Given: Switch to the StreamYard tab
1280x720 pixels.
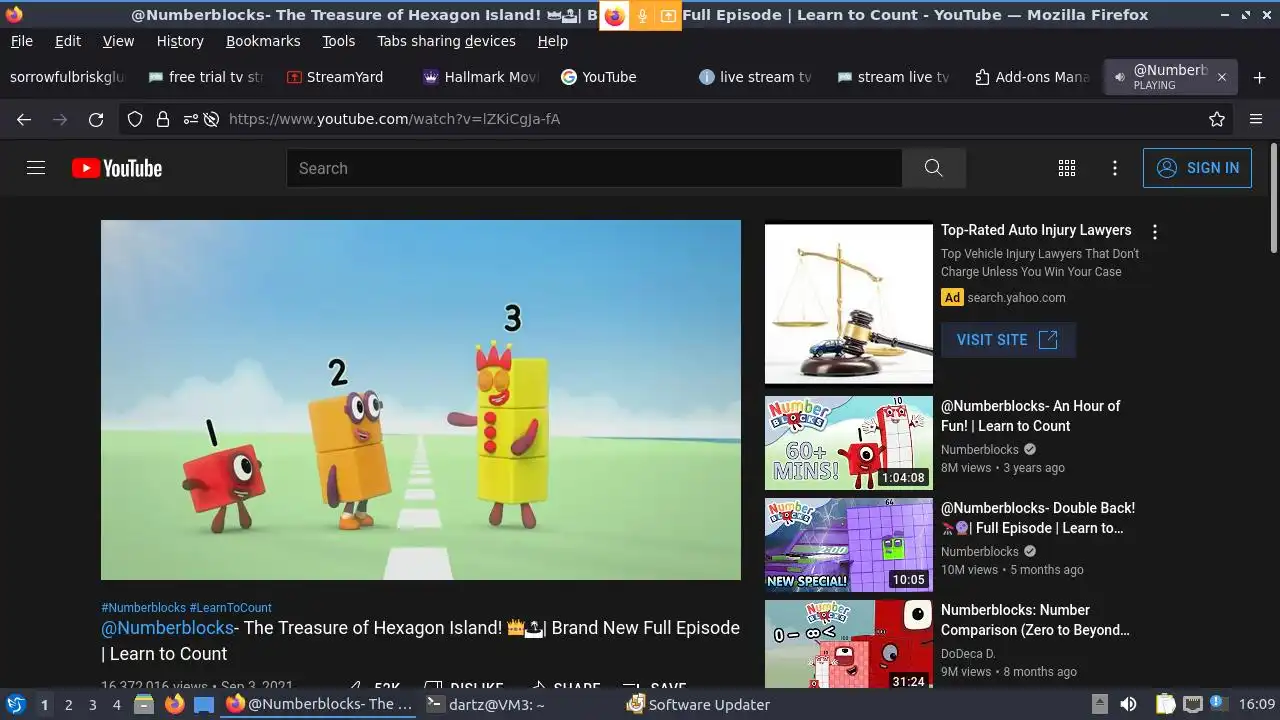Looking at the screenshot, I should coord(344,77).
